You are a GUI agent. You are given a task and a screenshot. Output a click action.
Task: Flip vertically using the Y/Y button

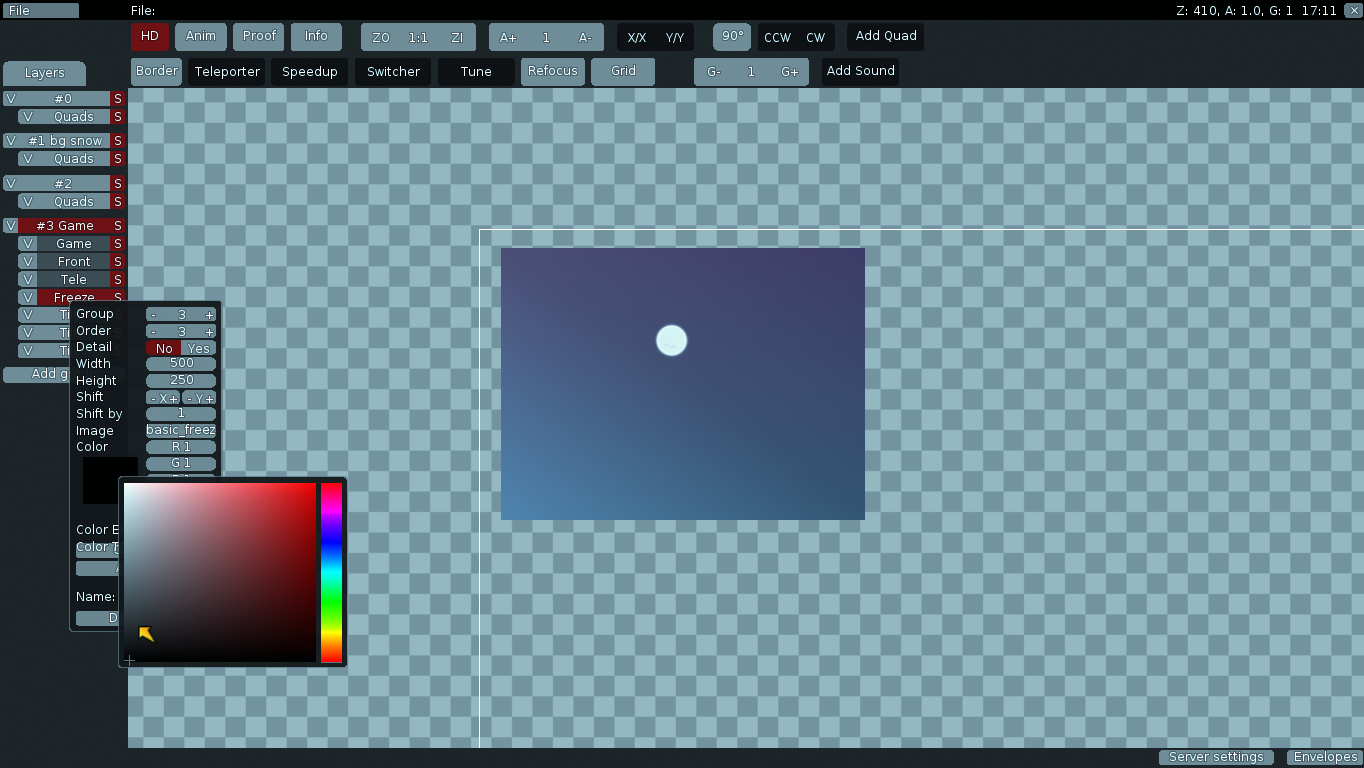(675, 38)
